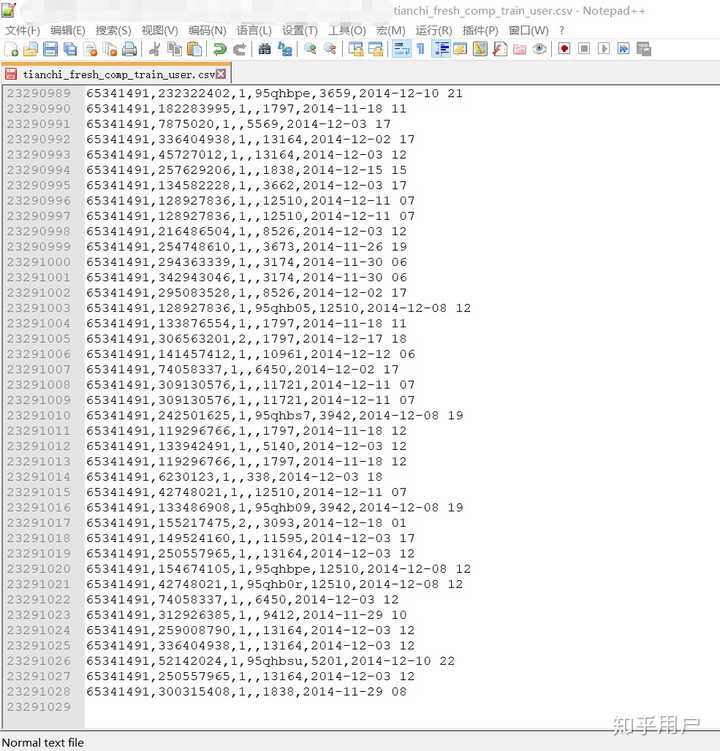Open the 编辑(E) menu

tap(68, 30)
